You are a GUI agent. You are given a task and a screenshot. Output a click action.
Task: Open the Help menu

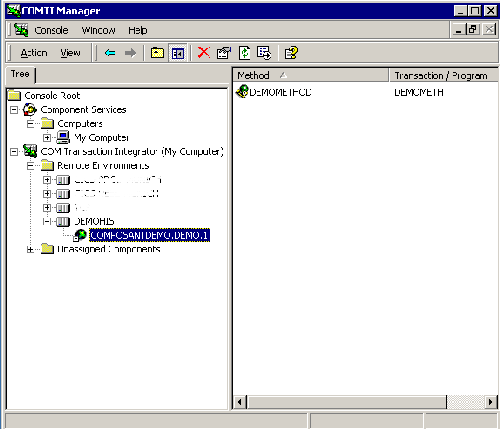point(138,30)
